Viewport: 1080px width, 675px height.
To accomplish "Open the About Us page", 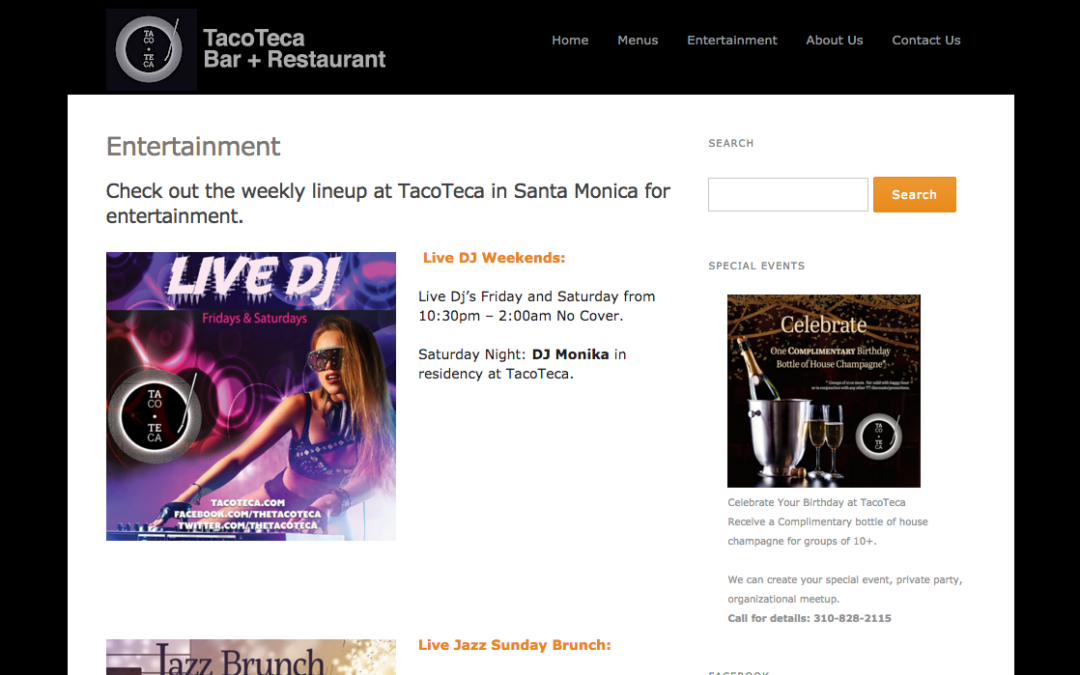I will [x=834, y=40].
